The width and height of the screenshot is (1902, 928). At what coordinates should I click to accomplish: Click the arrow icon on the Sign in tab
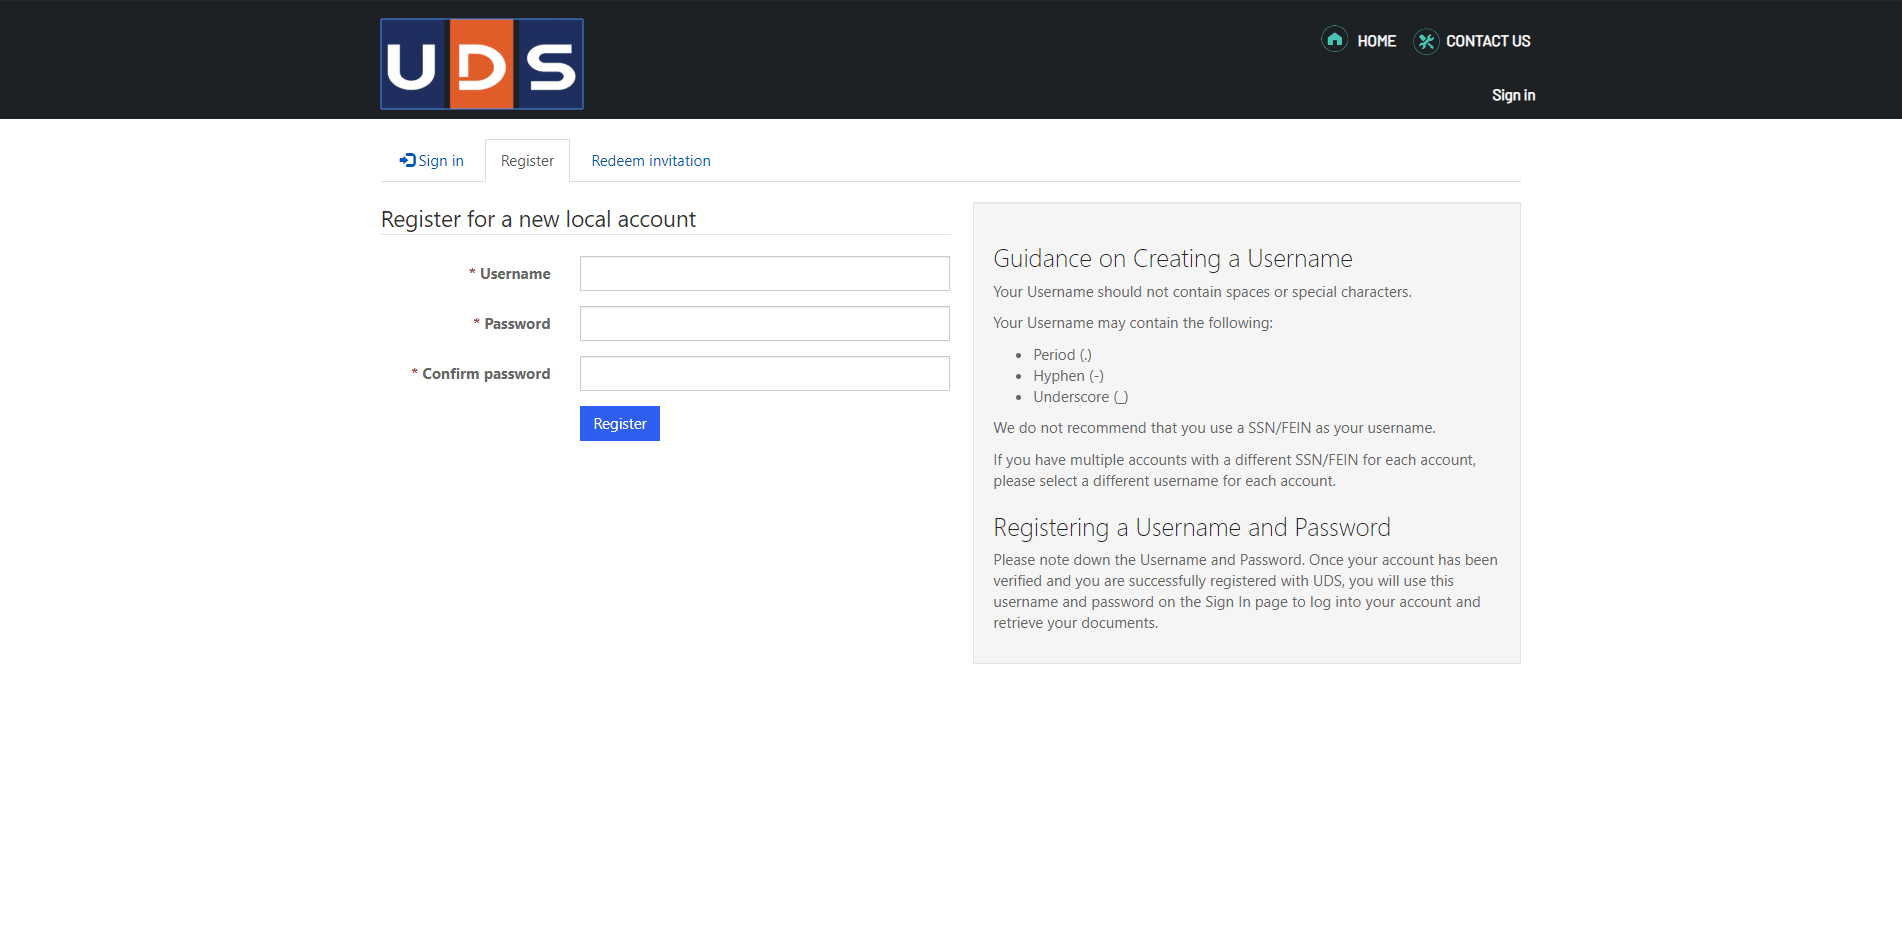pyautogui.click(x=406, y=159)
